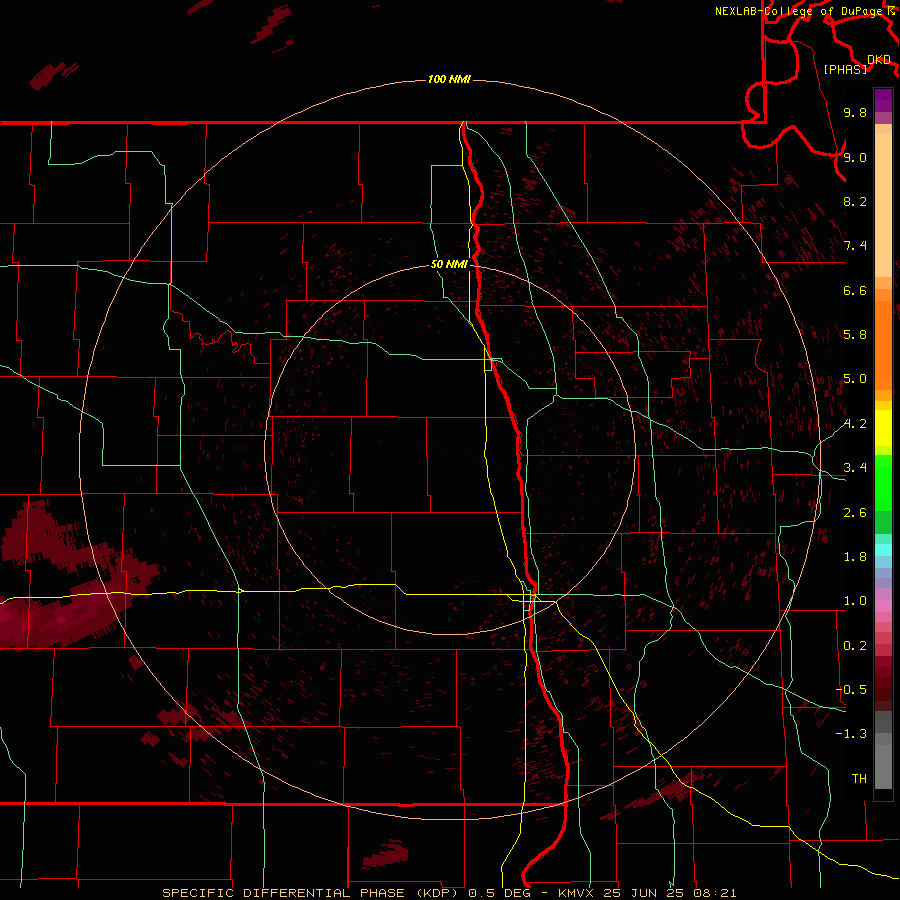Click the 1.8 scale value

tap(855, 557)
